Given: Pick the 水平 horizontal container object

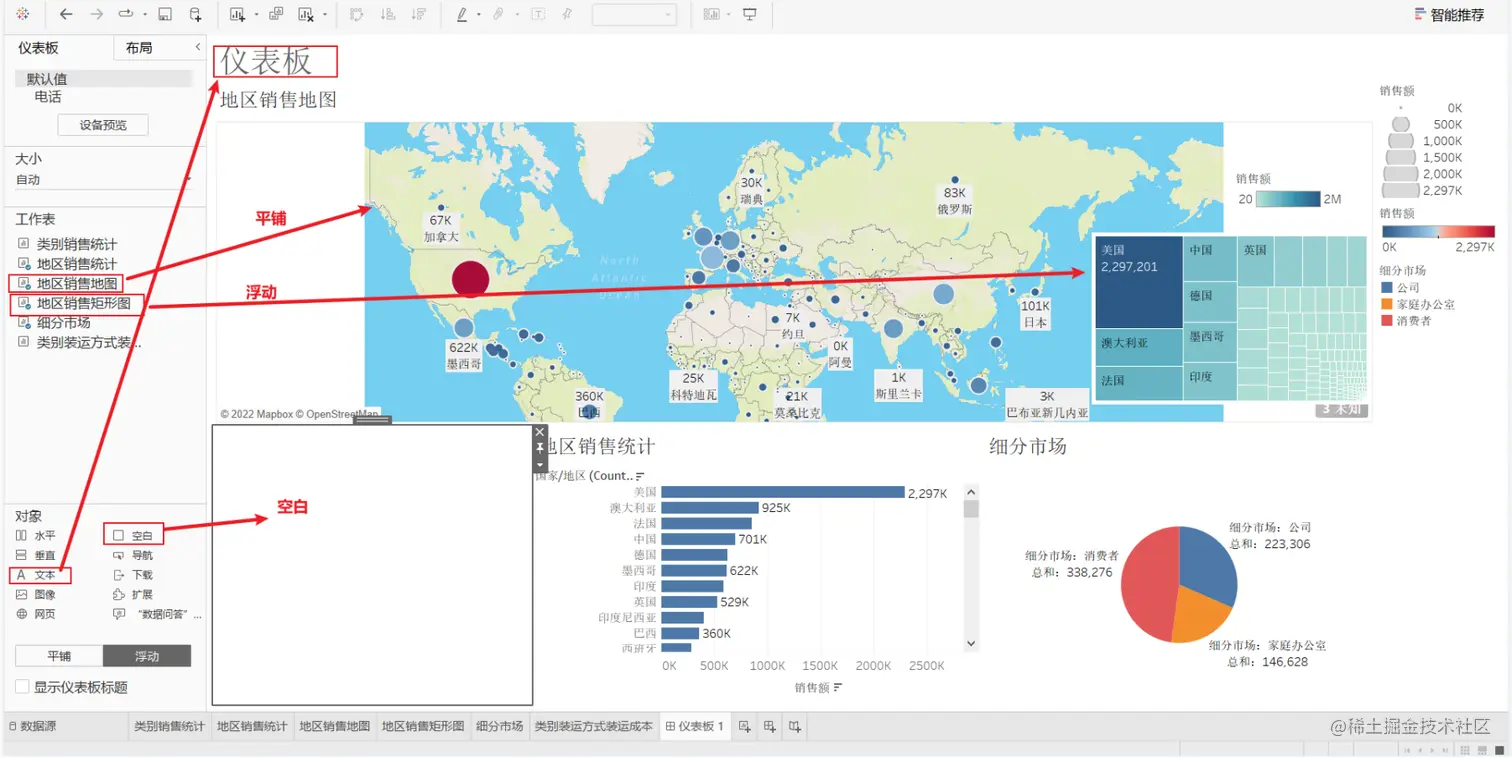Looking at the screenshot, I should (x=37, y=536).
